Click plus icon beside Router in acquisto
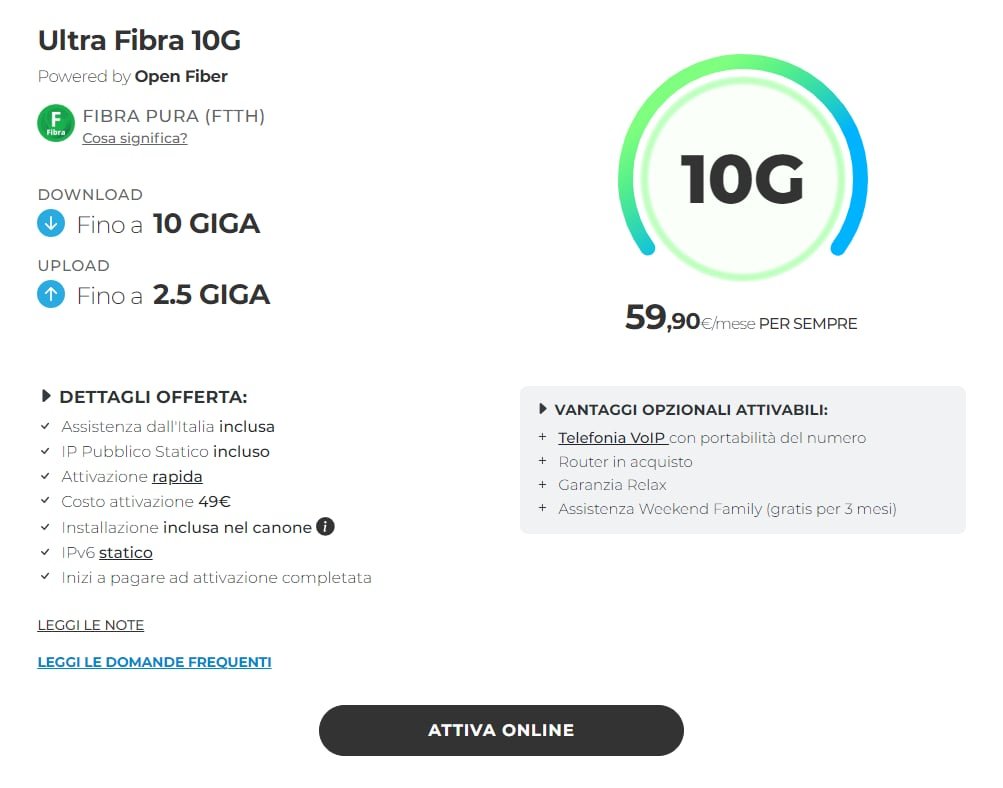Image resolution: width=1003 pixels, height=788 pixels. [x=542, y=461]
